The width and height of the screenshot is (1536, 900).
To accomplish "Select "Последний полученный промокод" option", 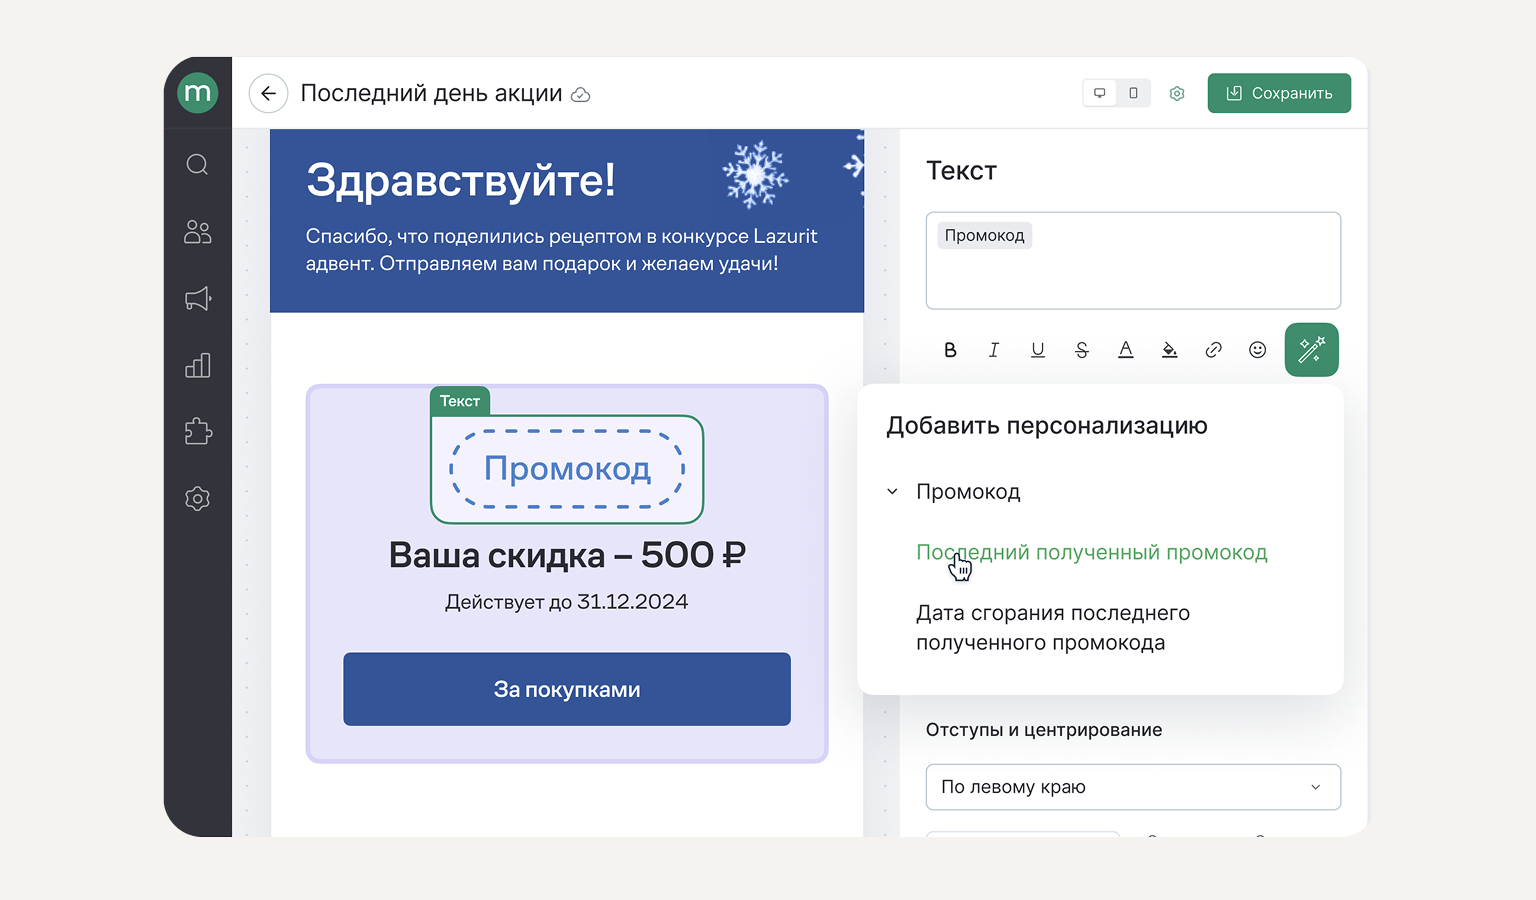I will [1091, 553].
